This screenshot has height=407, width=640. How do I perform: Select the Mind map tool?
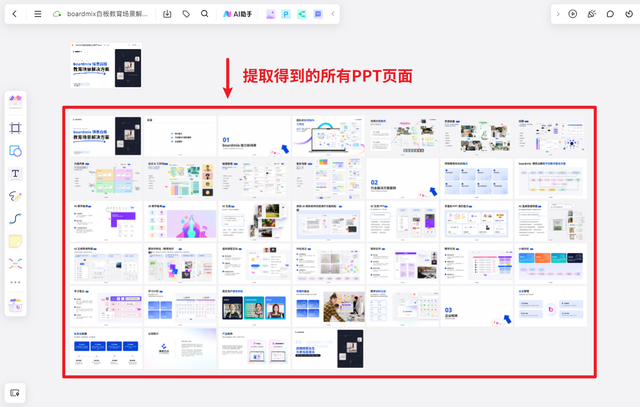(x=16, y=264)
